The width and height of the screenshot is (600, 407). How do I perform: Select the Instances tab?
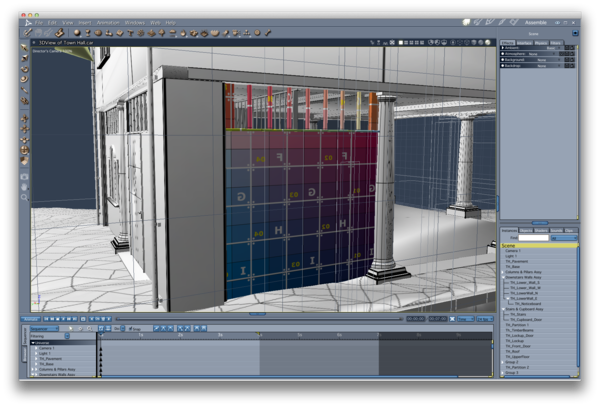[x=509, y=230]
